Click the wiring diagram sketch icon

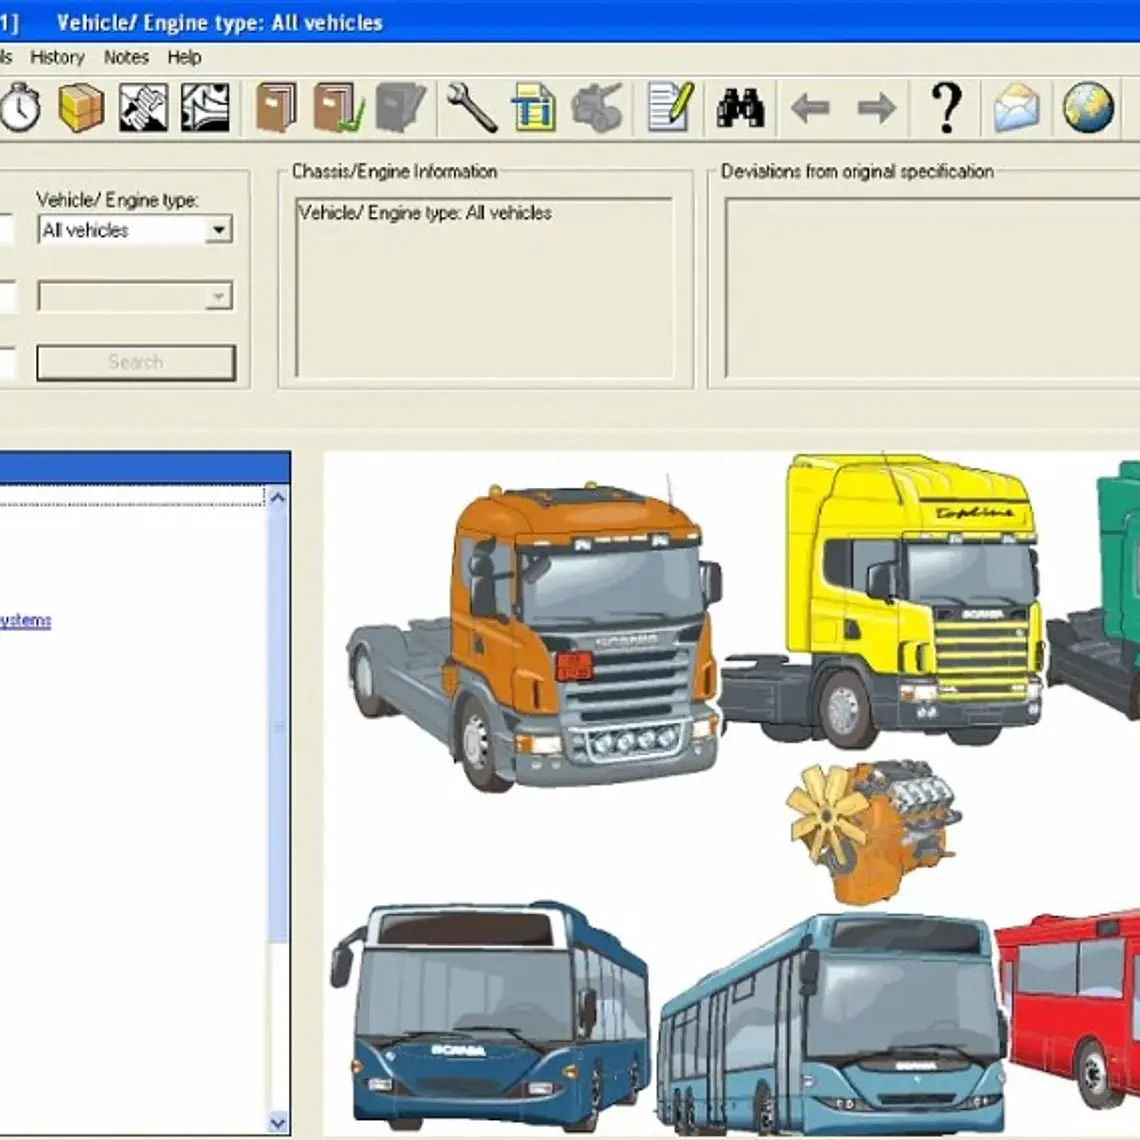(x=205, y=108)
